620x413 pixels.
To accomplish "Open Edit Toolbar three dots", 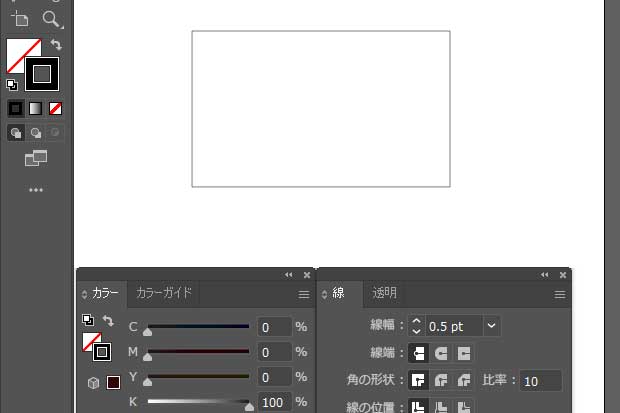I will 36,190.
